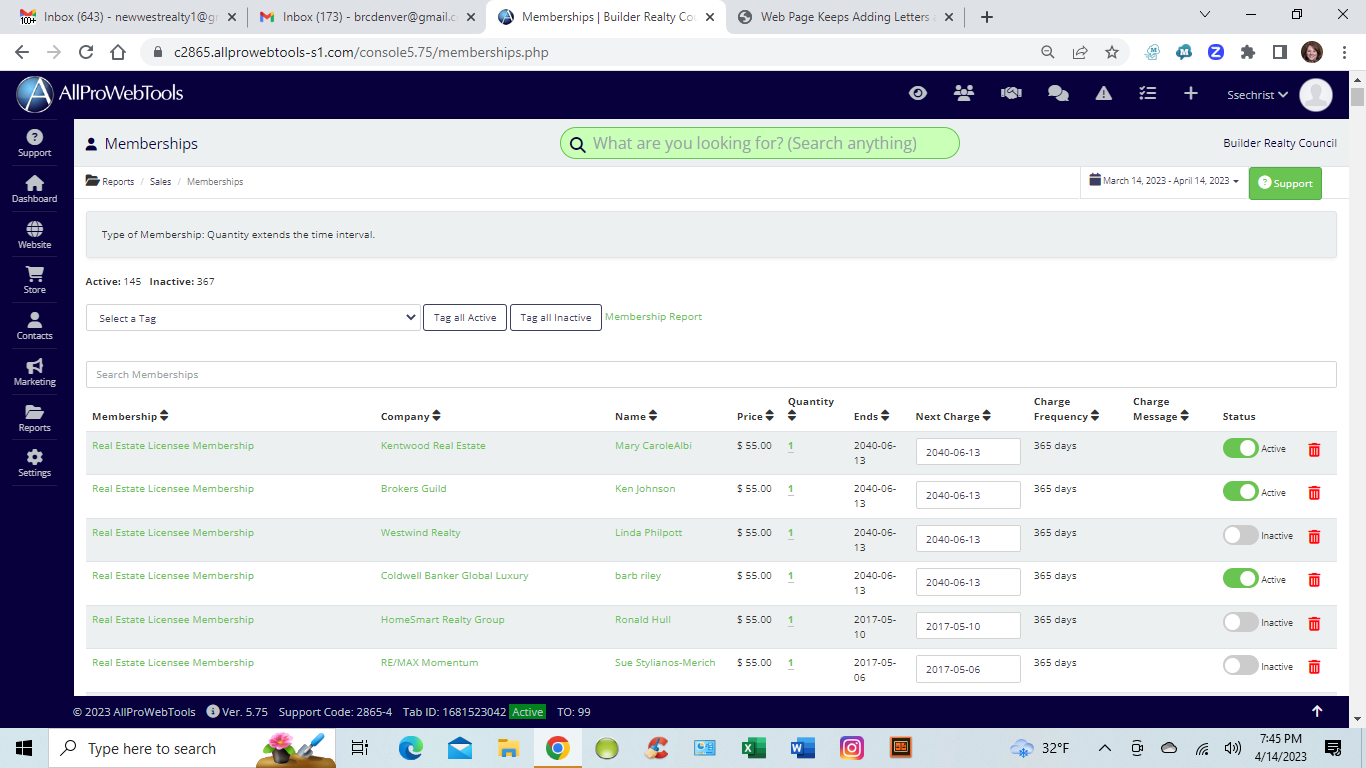The height and width of the screenshot is (768, 1366).
Task: Click the back-to-top arrow in footer
Action: [x=1317, y=711]
